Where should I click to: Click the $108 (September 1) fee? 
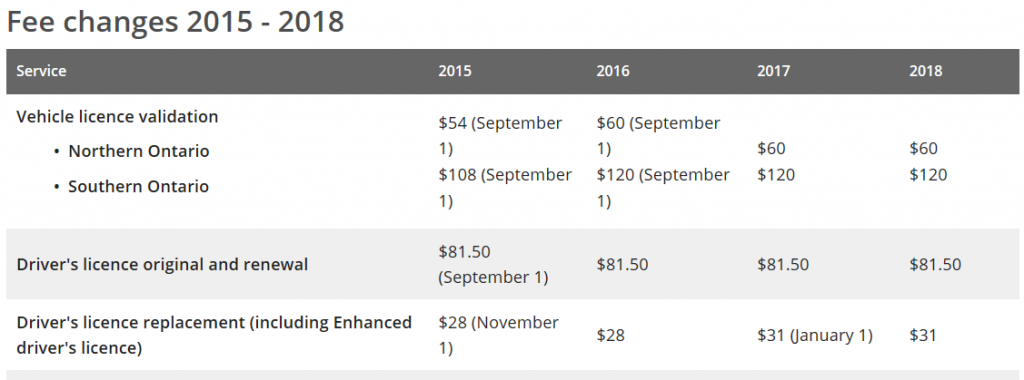point(505,188)
